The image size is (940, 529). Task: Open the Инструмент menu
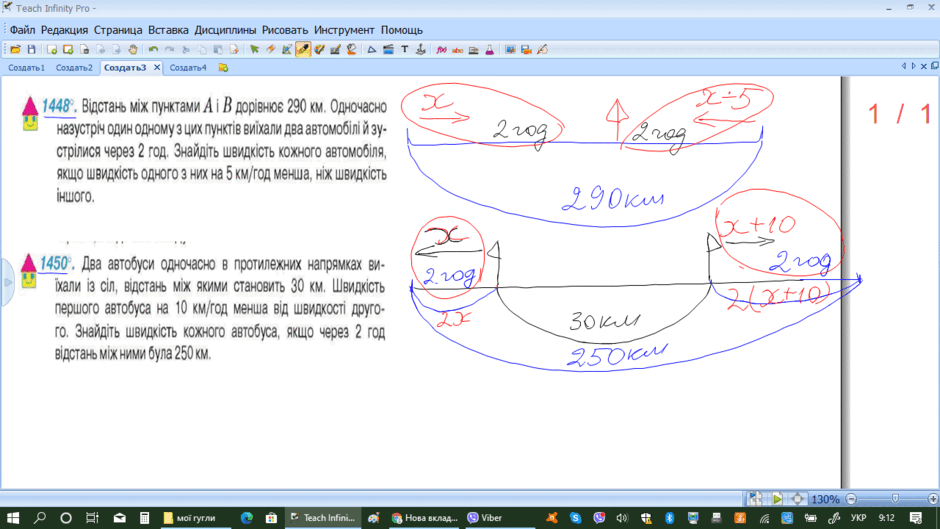pos(344,30)
